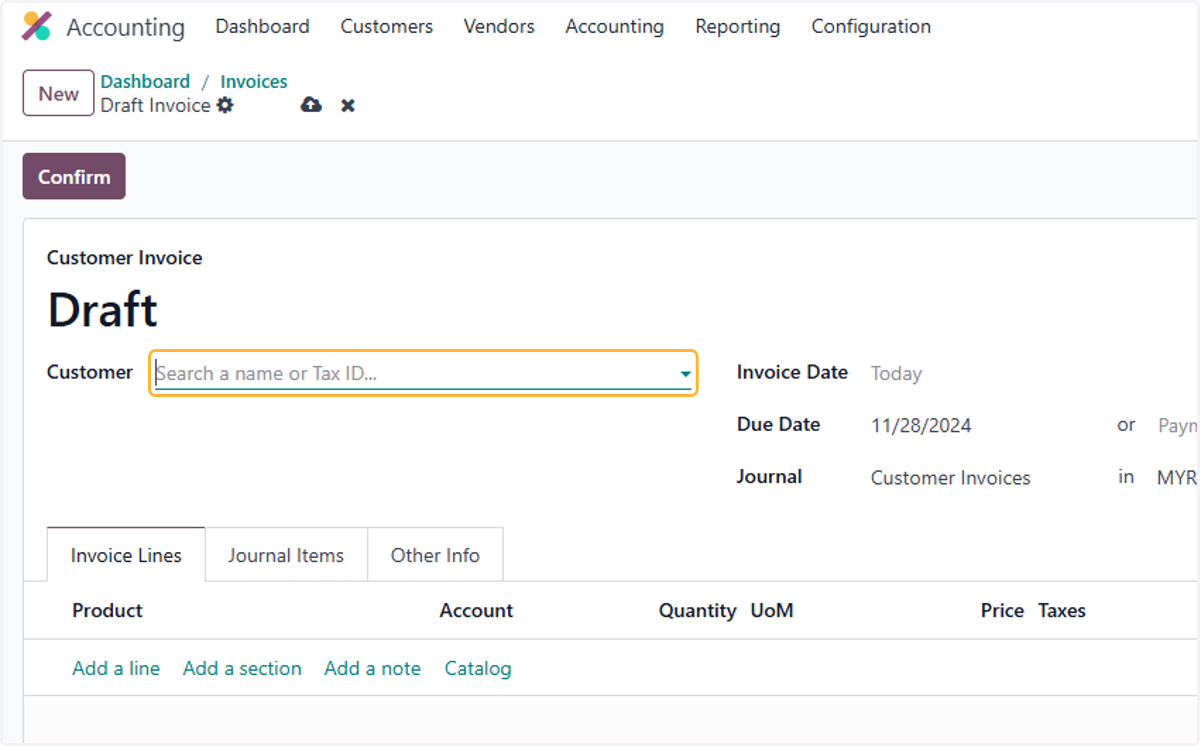Image resolution: width=1200 pixels, height=746 pixels.
Task: Click the Invoice Date field showing Today
Action: pos(896,374)
